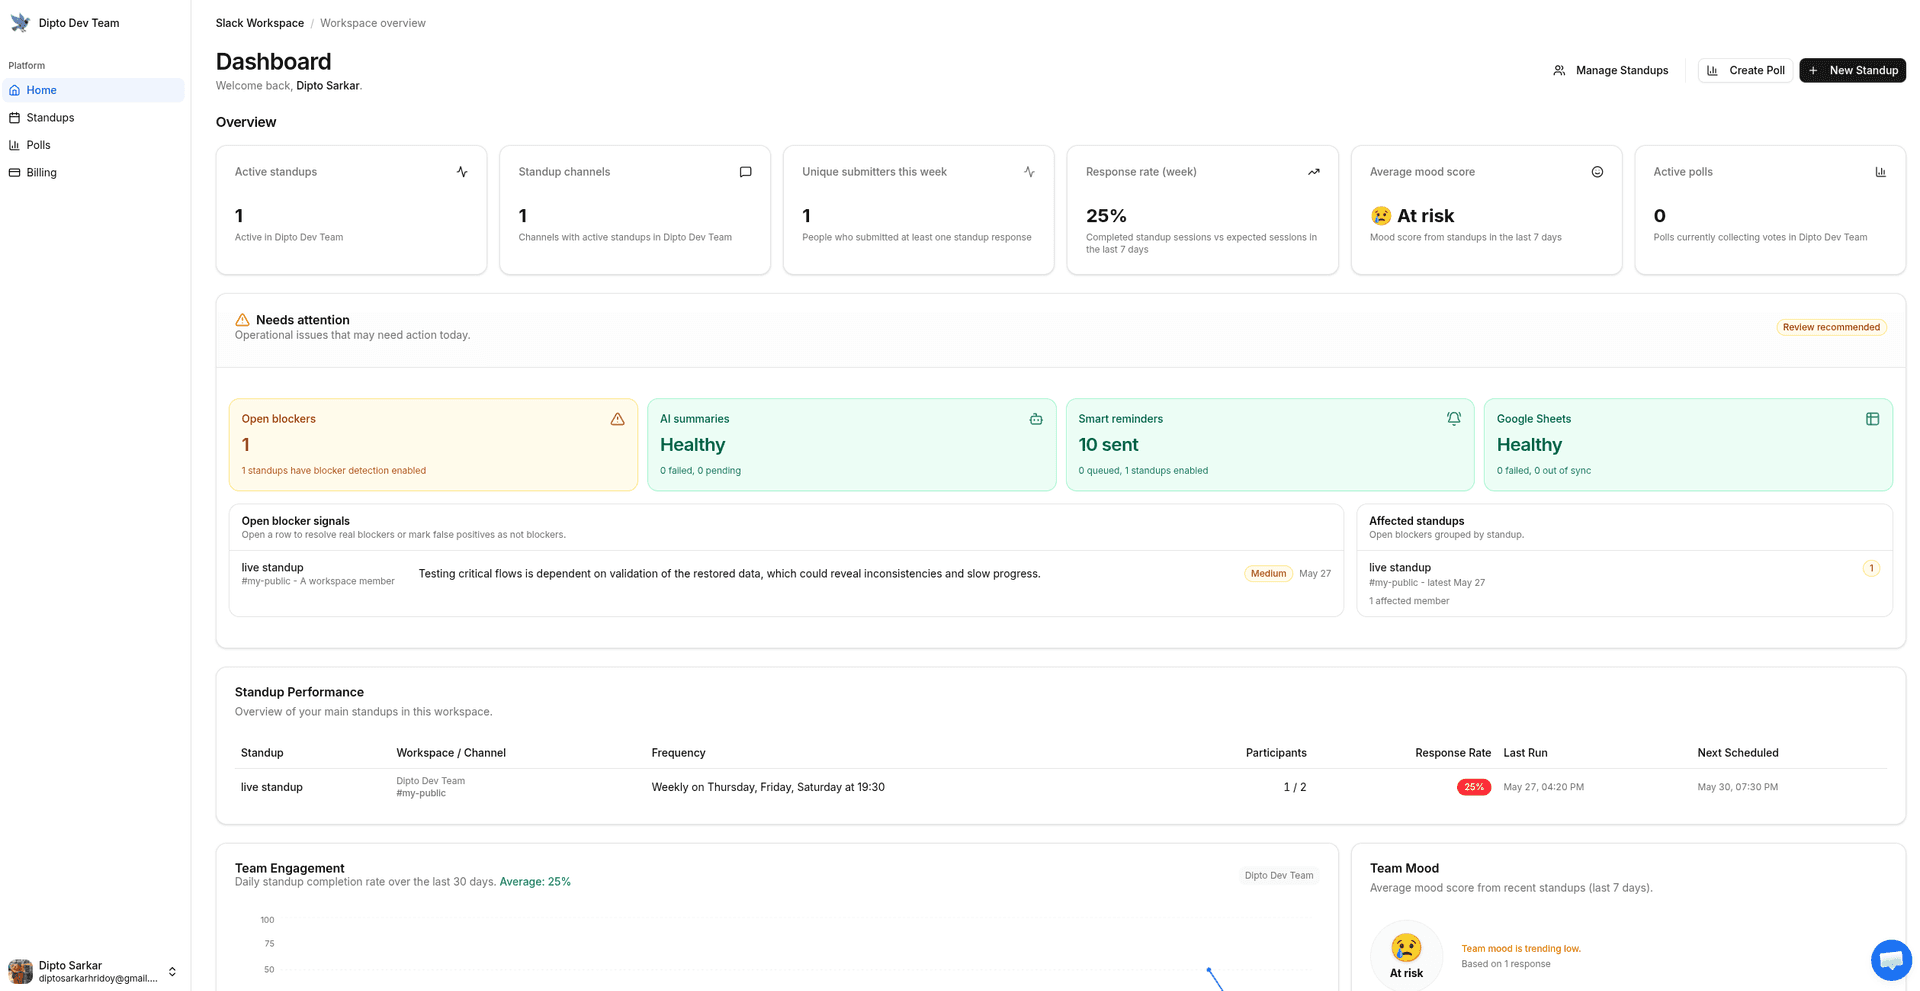The image size is (1920, 991).
Task: Click the AI summaries robot icon
Action: pyautogui.click(x=1036, y=419)
